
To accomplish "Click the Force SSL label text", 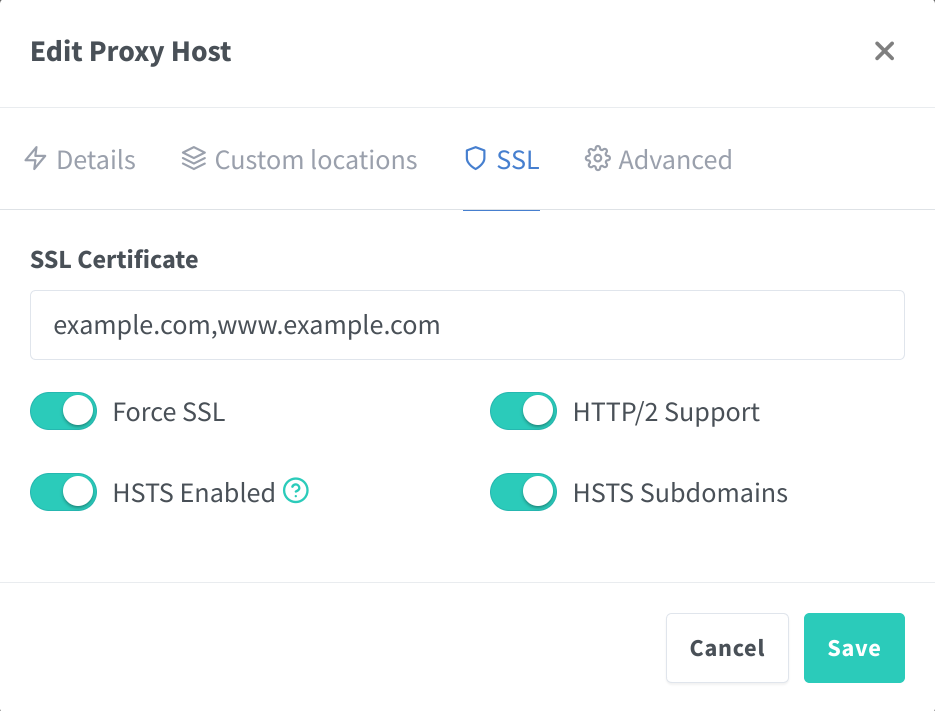I will pyautogui.click(x=169, y=412).
